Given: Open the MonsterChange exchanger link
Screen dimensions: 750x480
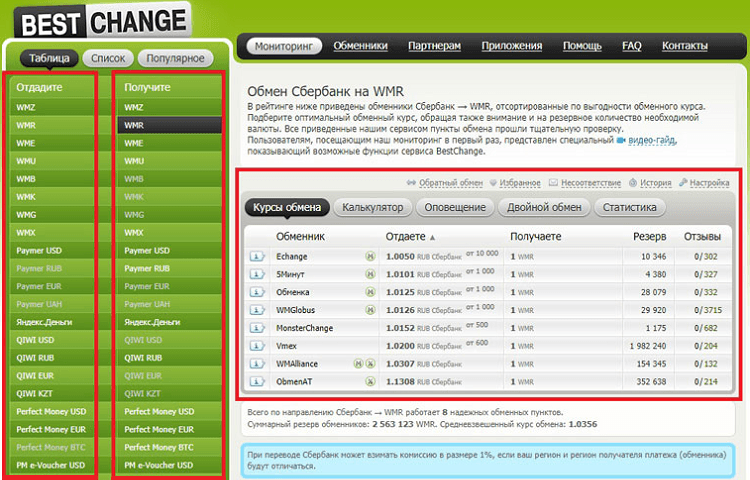Looking at the screenshot, I should coord(304,328).
